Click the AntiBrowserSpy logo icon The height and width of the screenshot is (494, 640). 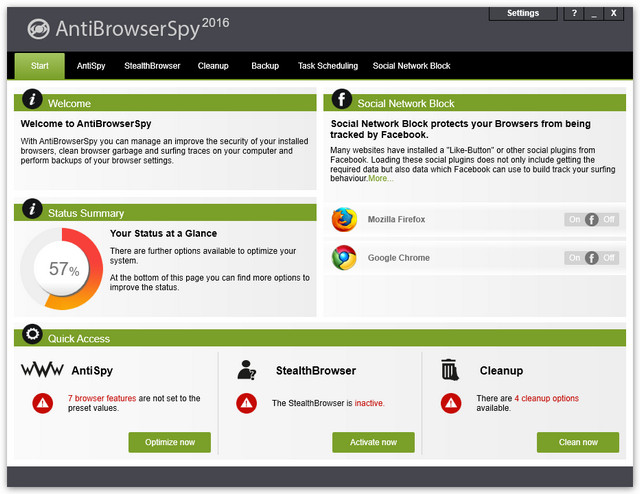38,29
